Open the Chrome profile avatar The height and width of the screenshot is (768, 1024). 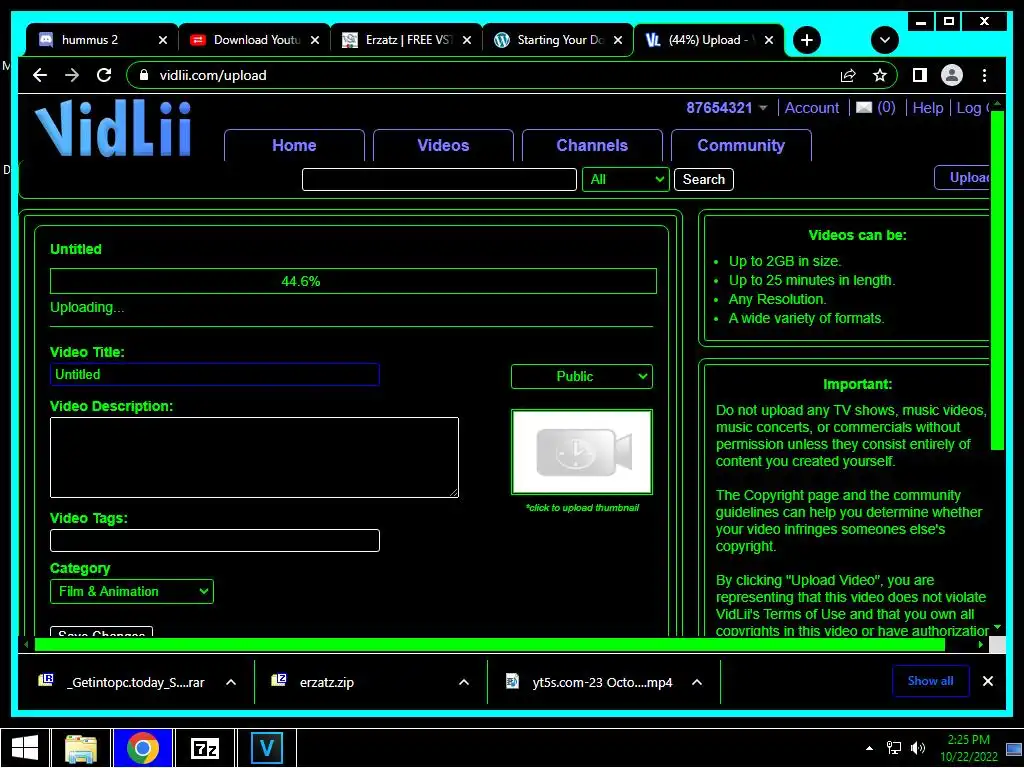tap(952, 75)
